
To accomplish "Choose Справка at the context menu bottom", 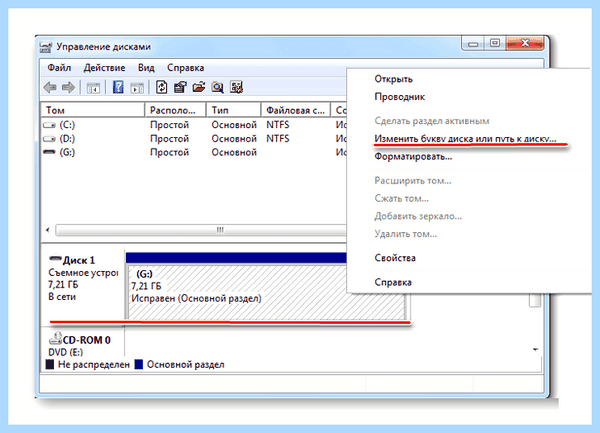I will (393, 282).
